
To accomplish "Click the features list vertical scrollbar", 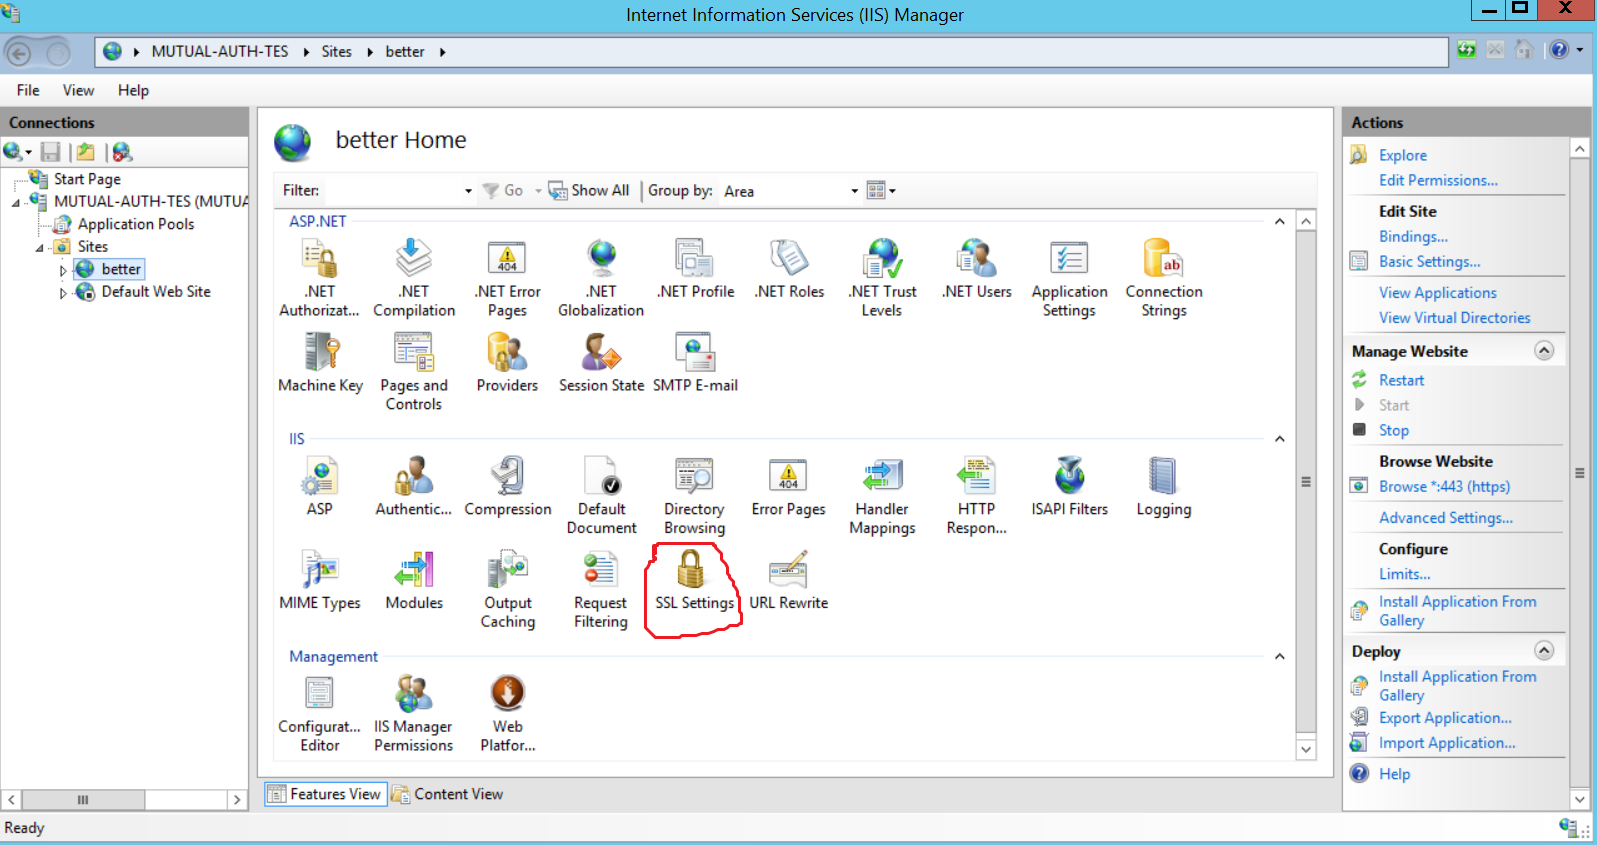I will (1306, 484).
